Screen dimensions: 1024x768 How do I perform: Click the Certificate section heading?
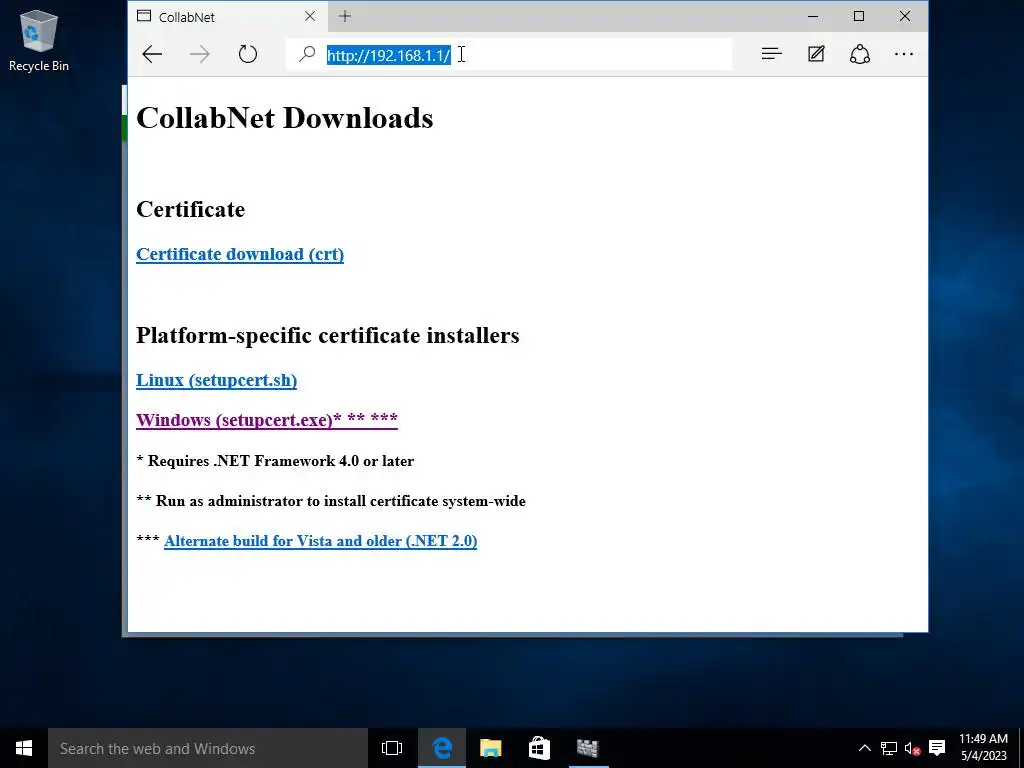coord(191,210)
